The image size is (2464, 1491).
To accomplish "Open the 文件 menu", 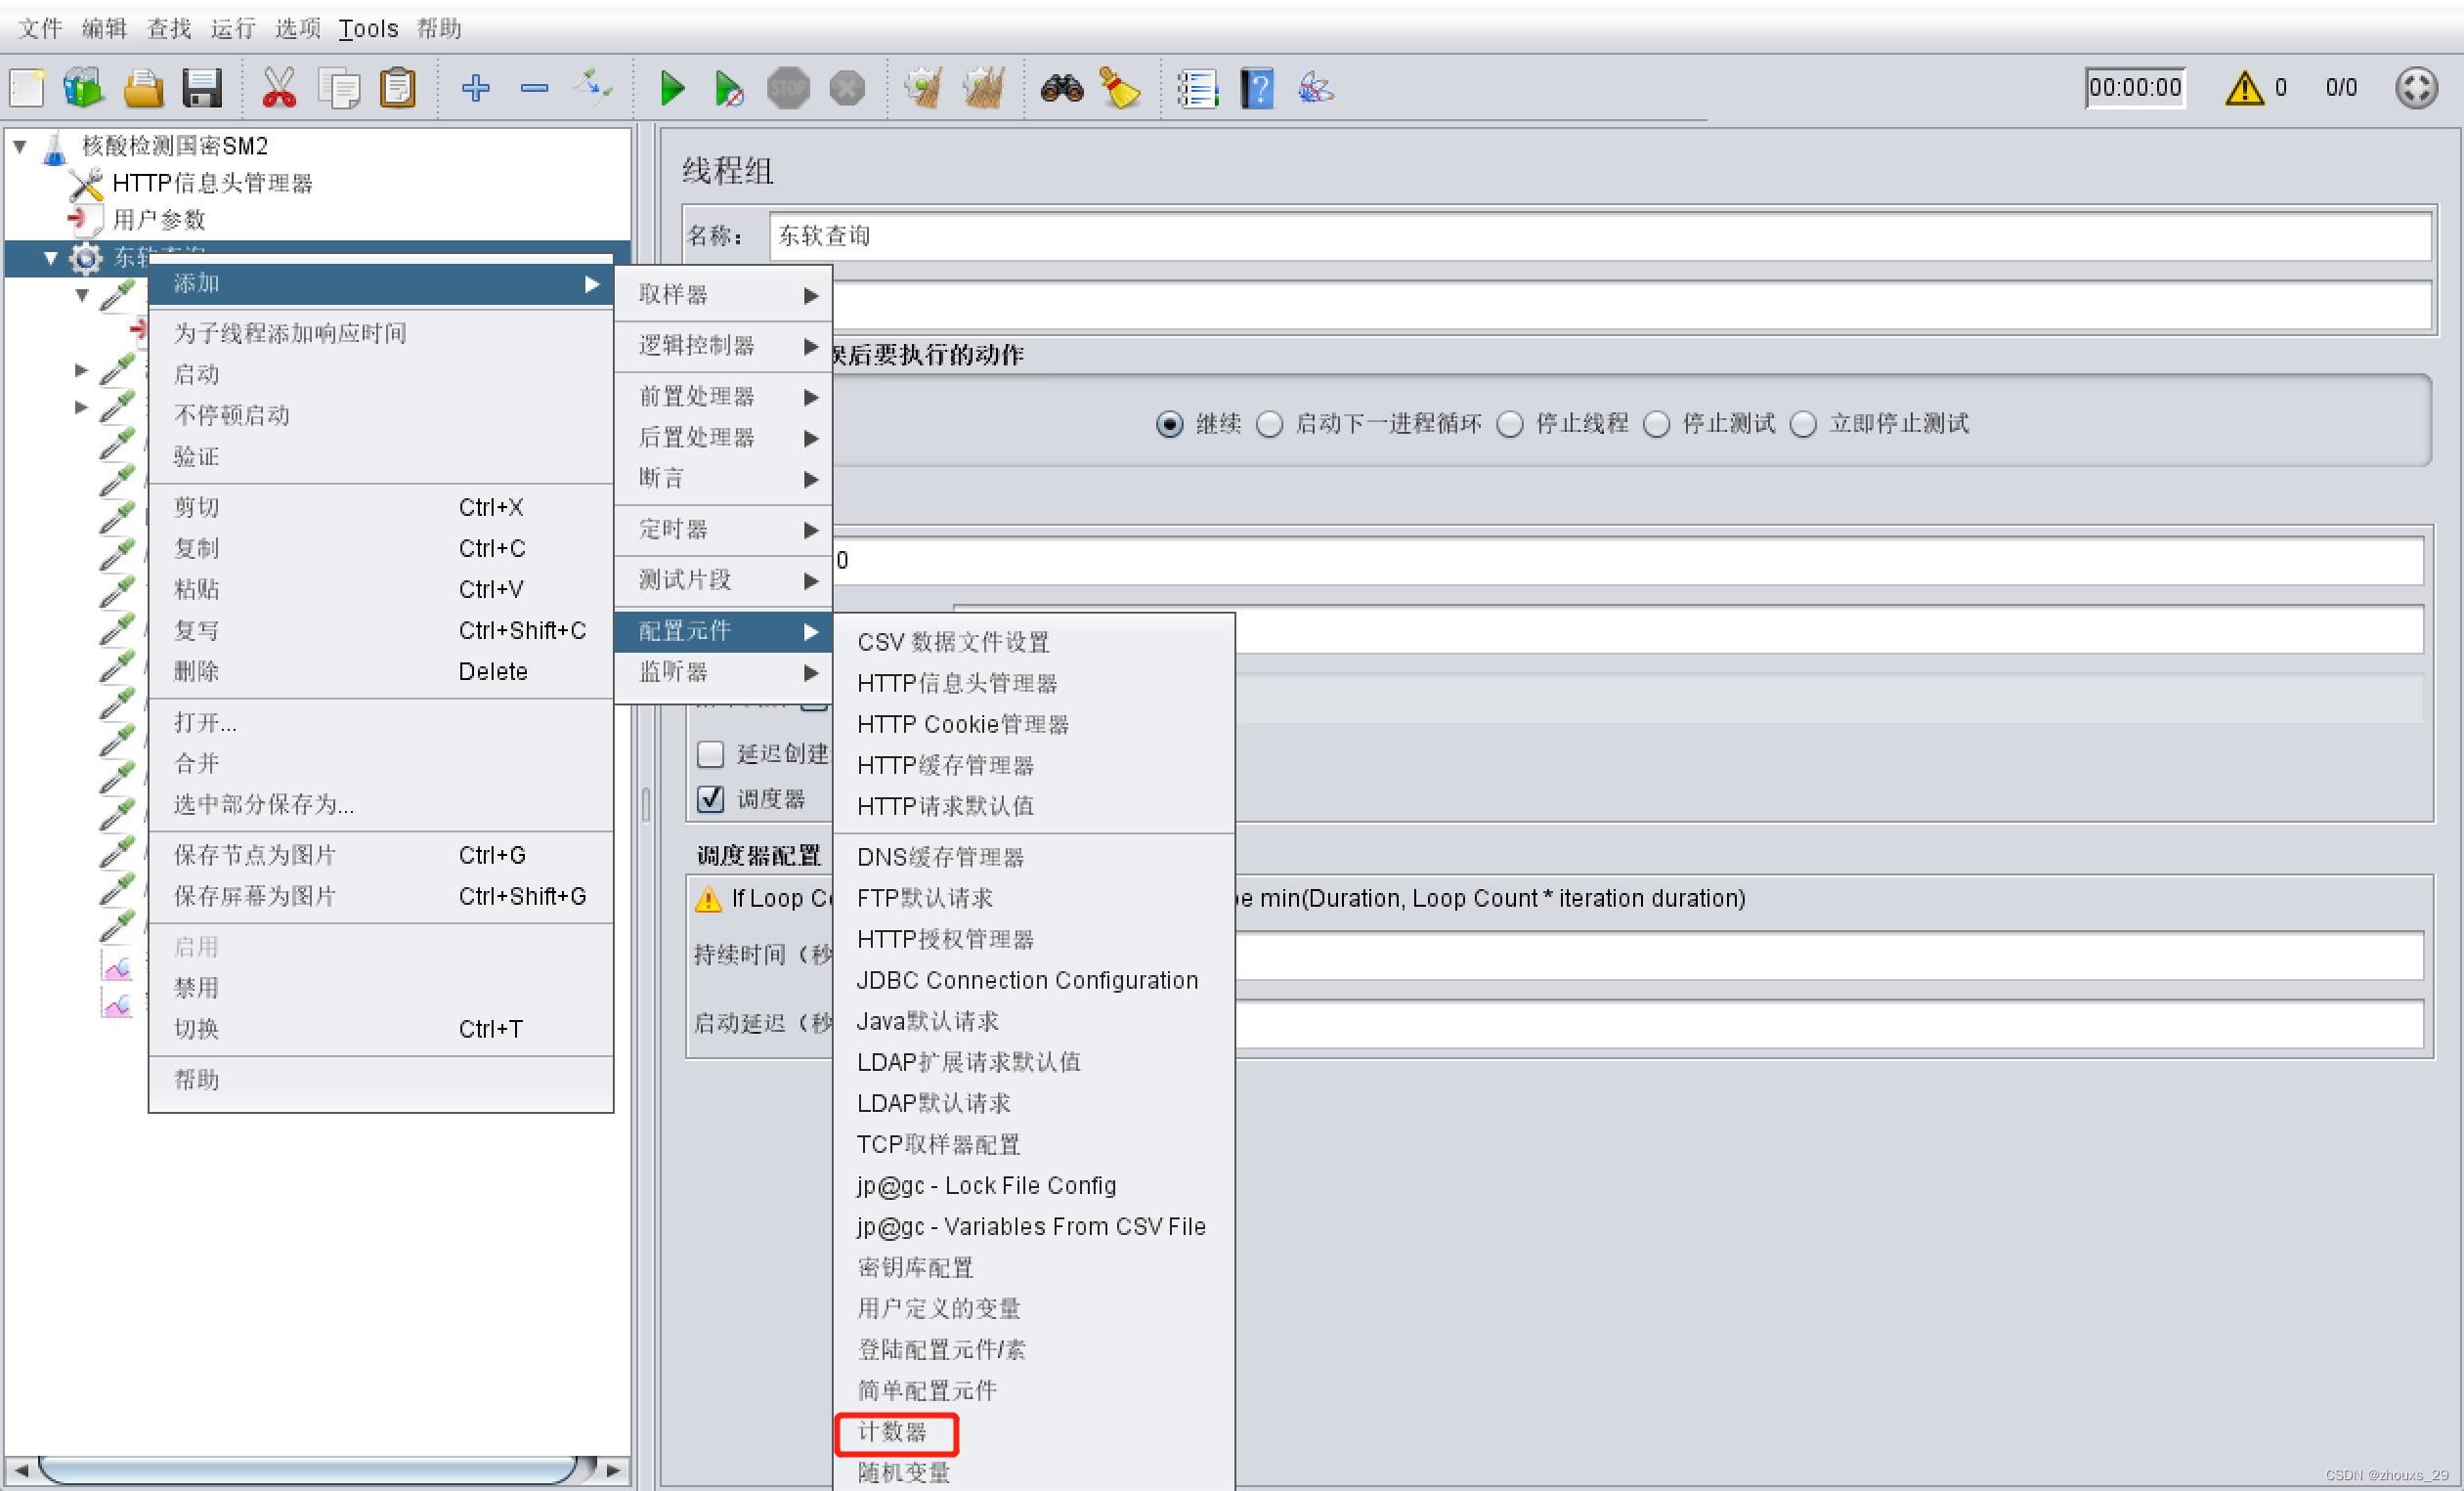I will coord(41,28).
